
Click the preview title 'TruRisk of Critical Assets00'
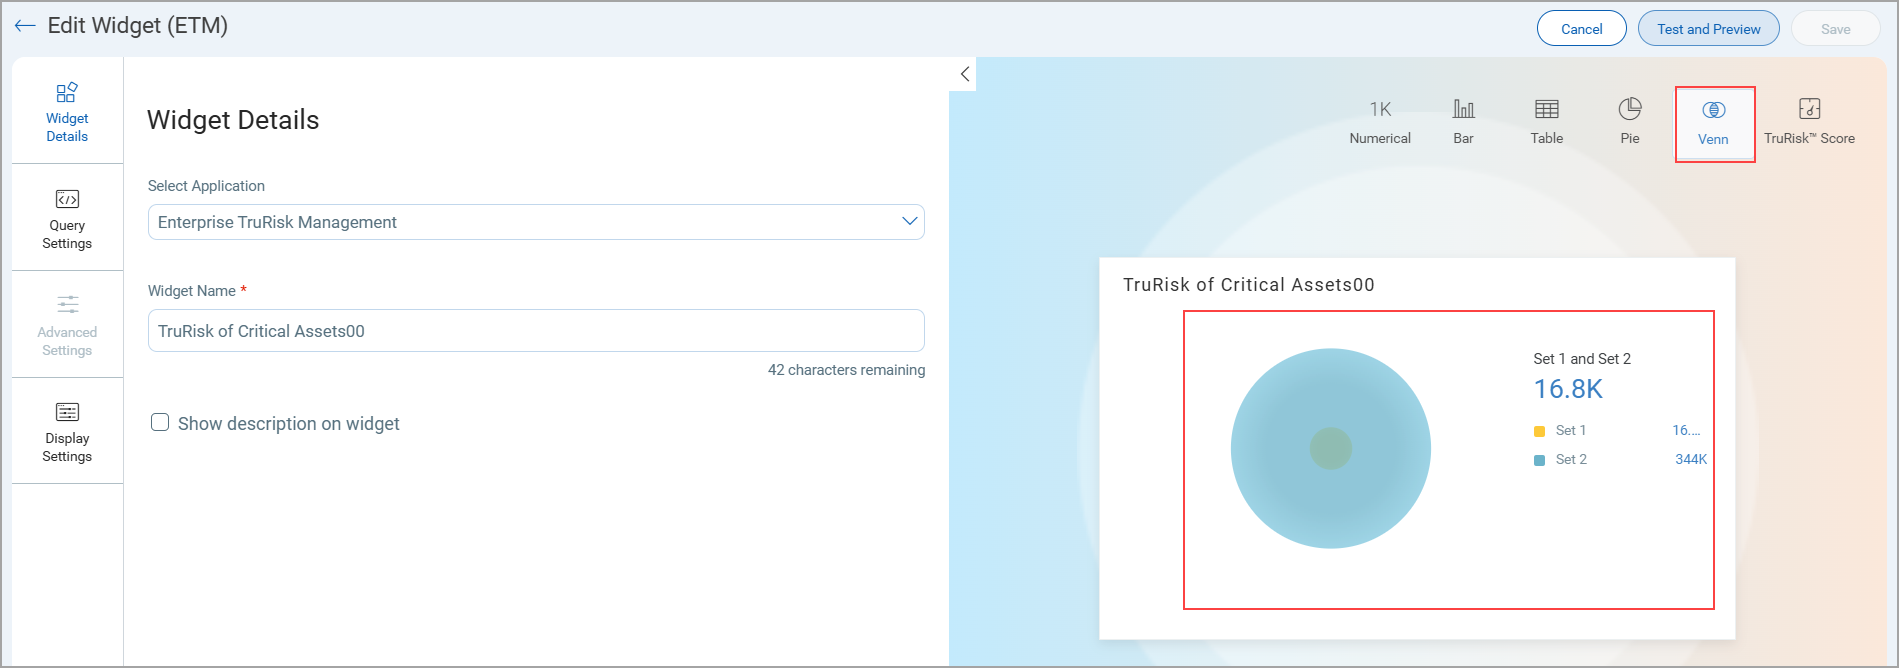[1249, 285]
